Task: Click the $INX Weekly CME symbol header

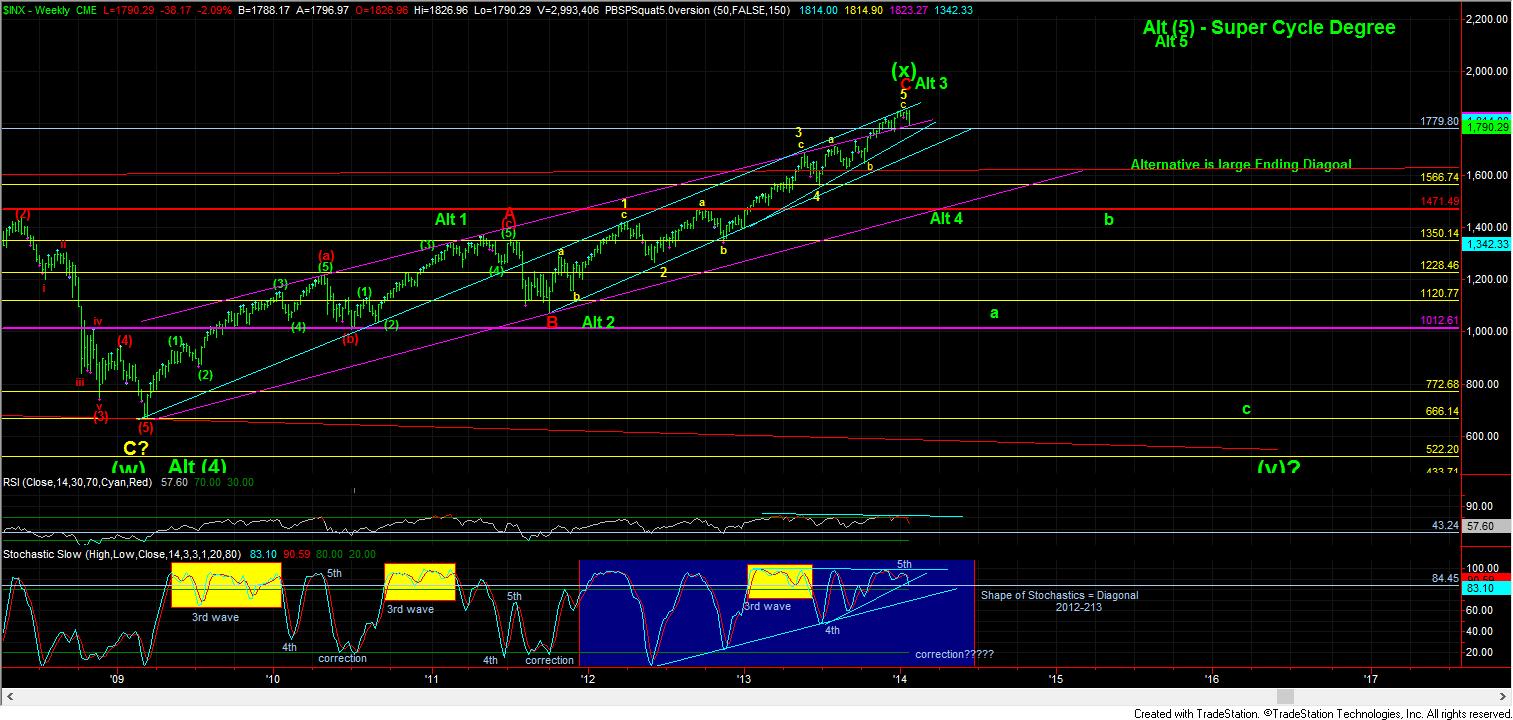Action: click(42, 7)
